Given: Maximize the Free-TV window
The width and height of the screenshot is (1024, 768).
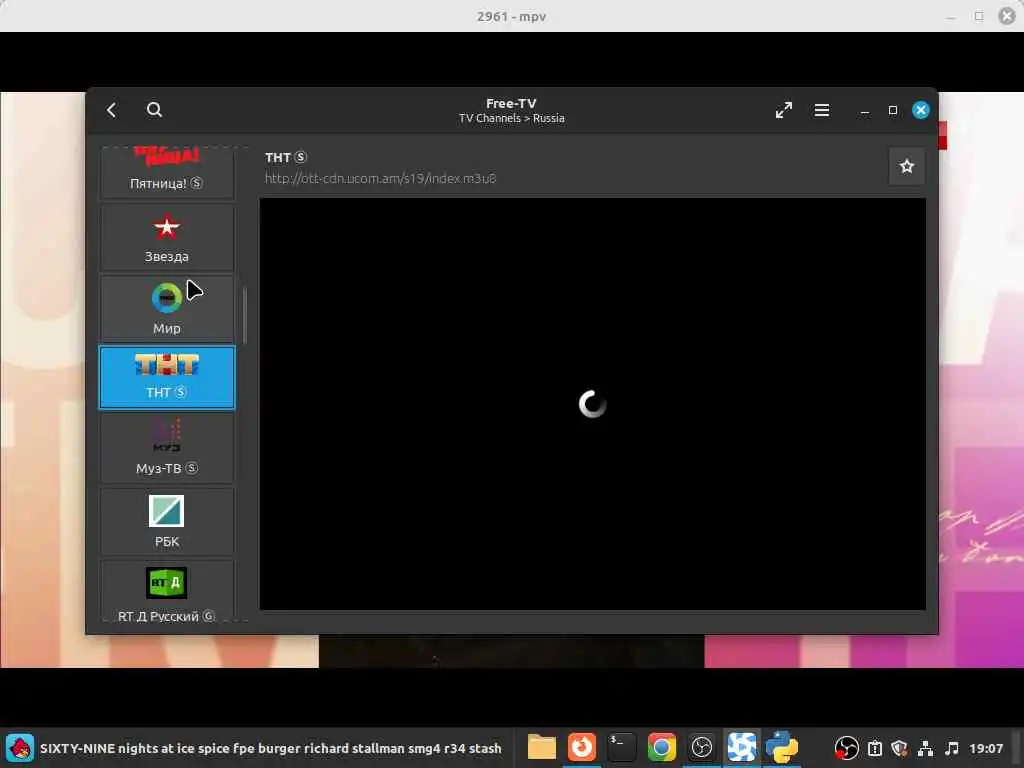Looking at the screenshot, I should pos(893,110).
